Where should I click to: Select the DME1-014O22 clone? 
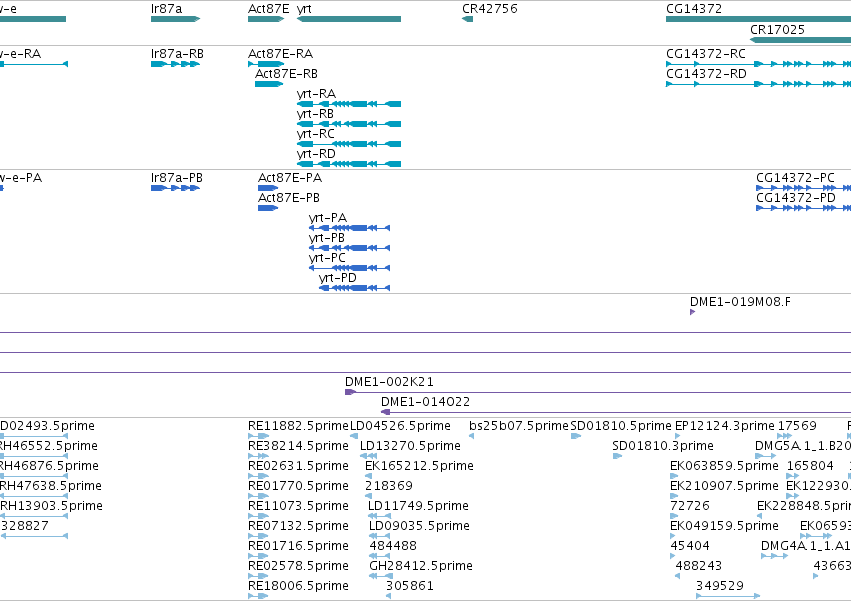pyautogui.click(x=616, y=412)
